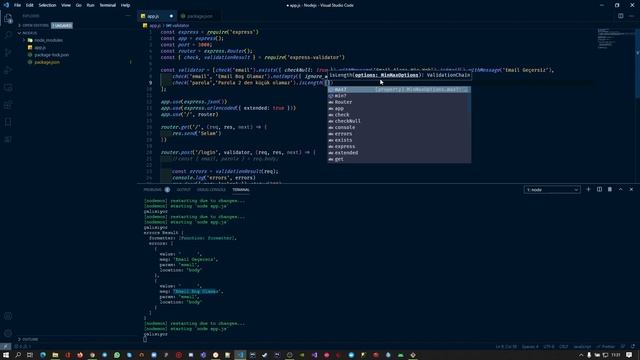Open the Help menu
640x360 pixels.
coord(125,5)
